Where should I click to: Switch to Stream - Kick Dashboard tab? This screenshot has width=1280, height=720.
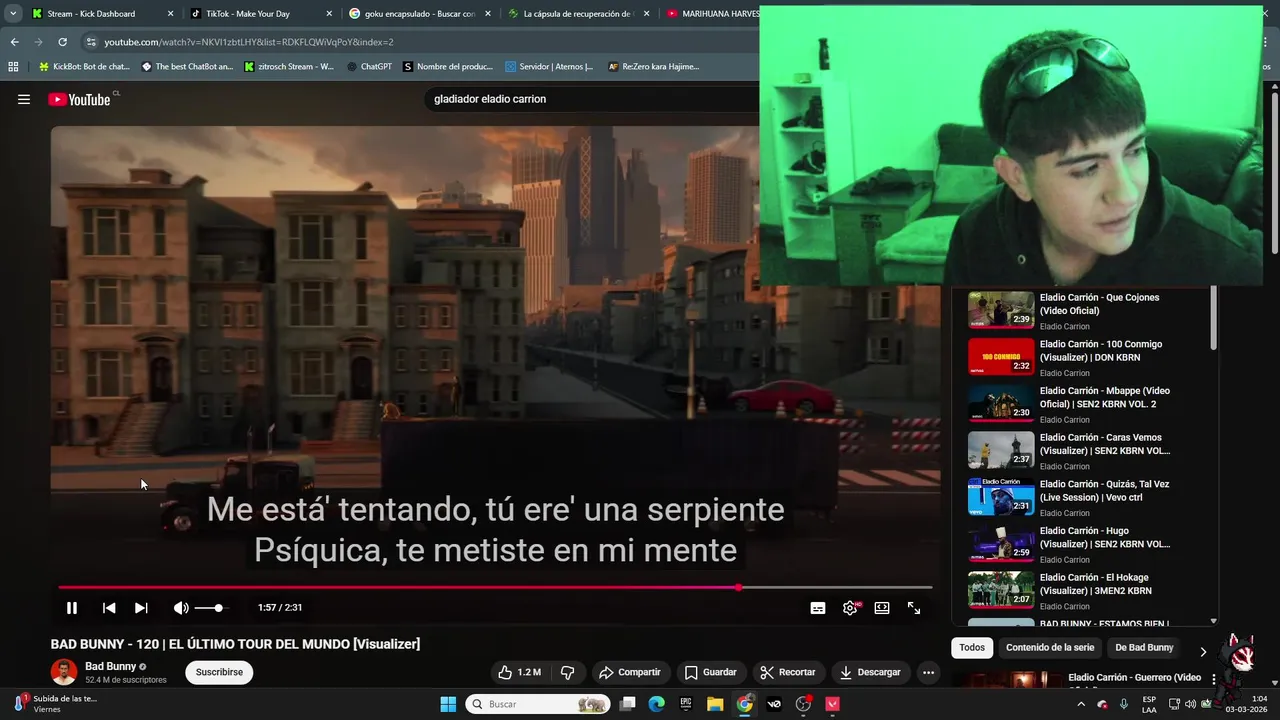[x=100, y=14]
